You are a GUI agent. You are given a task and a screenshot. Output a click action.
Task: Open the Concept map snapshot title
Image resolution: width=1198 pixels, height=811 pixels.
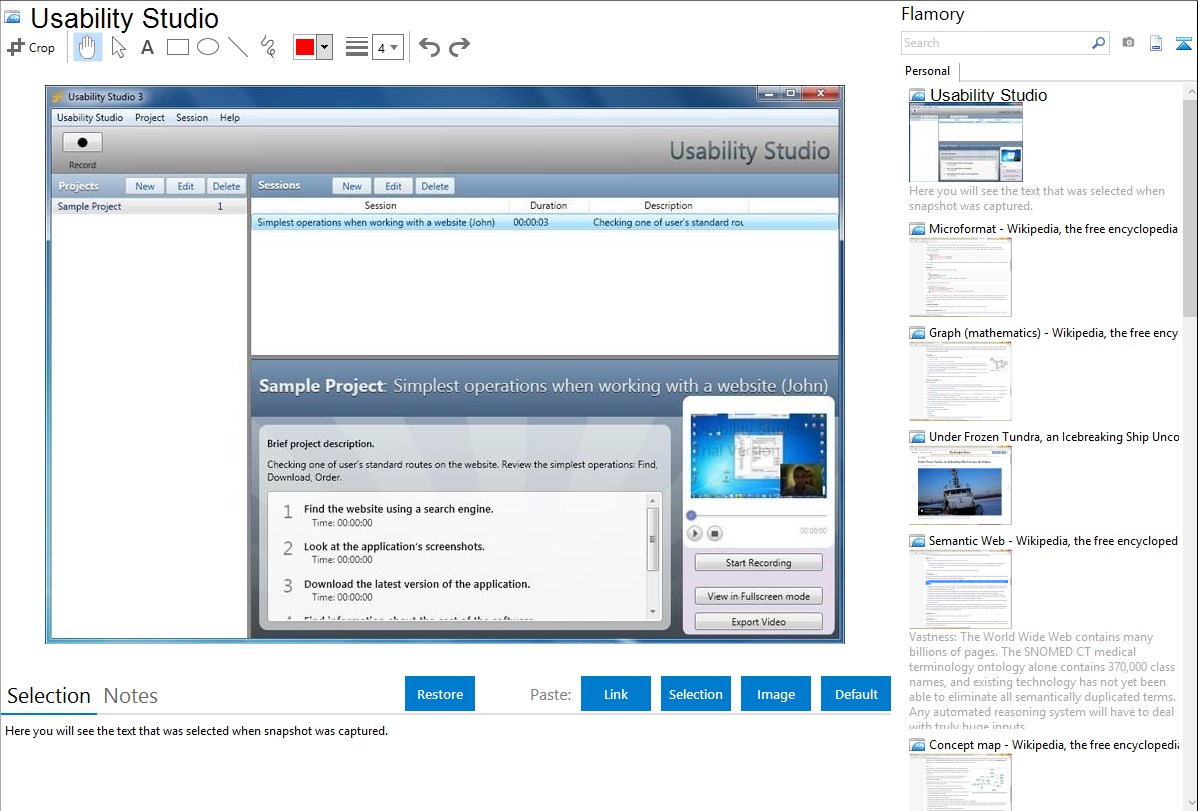click(1053, 744)
